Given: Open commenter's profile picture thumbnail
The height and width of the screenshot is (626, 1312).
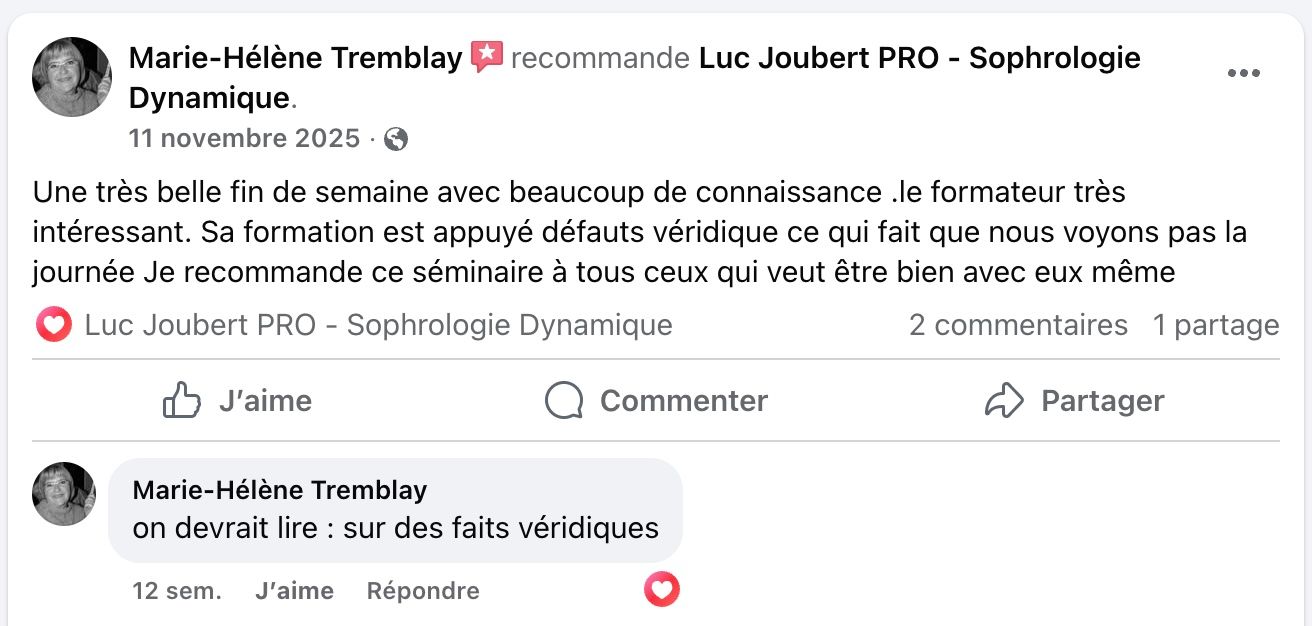Looking at the screenshot, I should point(64,494).
